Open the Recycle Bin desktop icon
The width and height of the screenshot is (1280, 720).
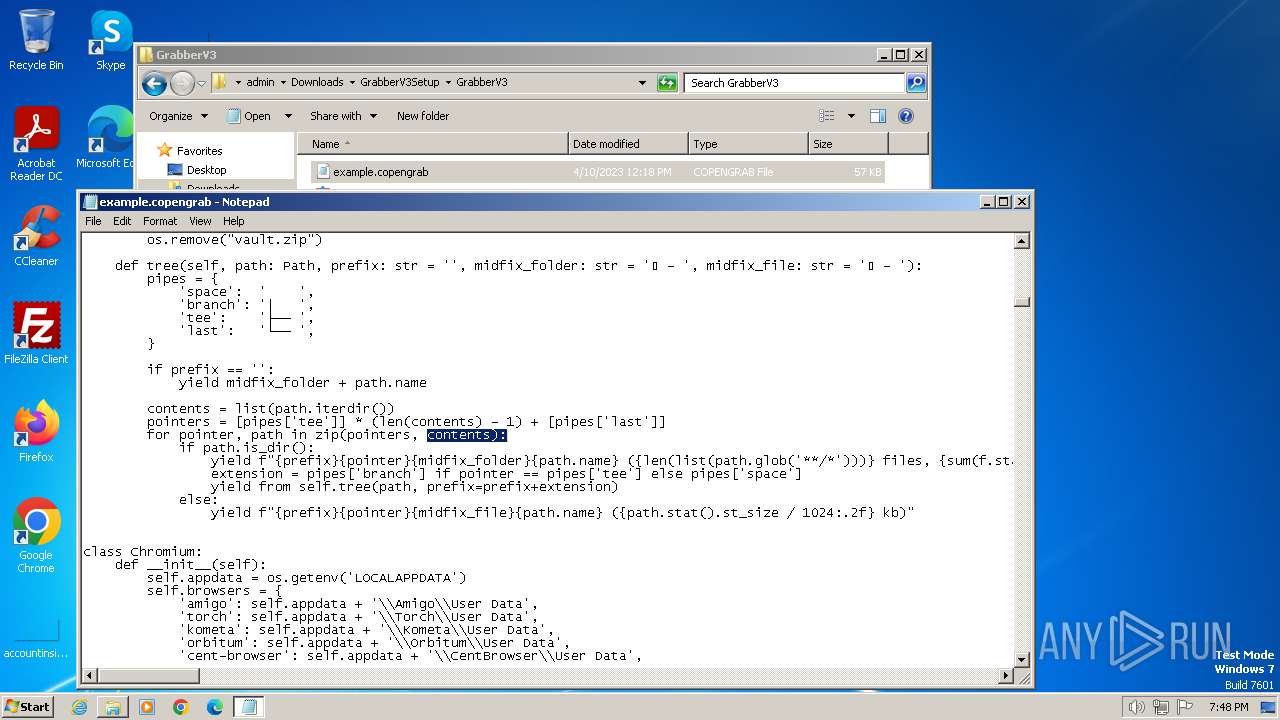click(36, 41)
